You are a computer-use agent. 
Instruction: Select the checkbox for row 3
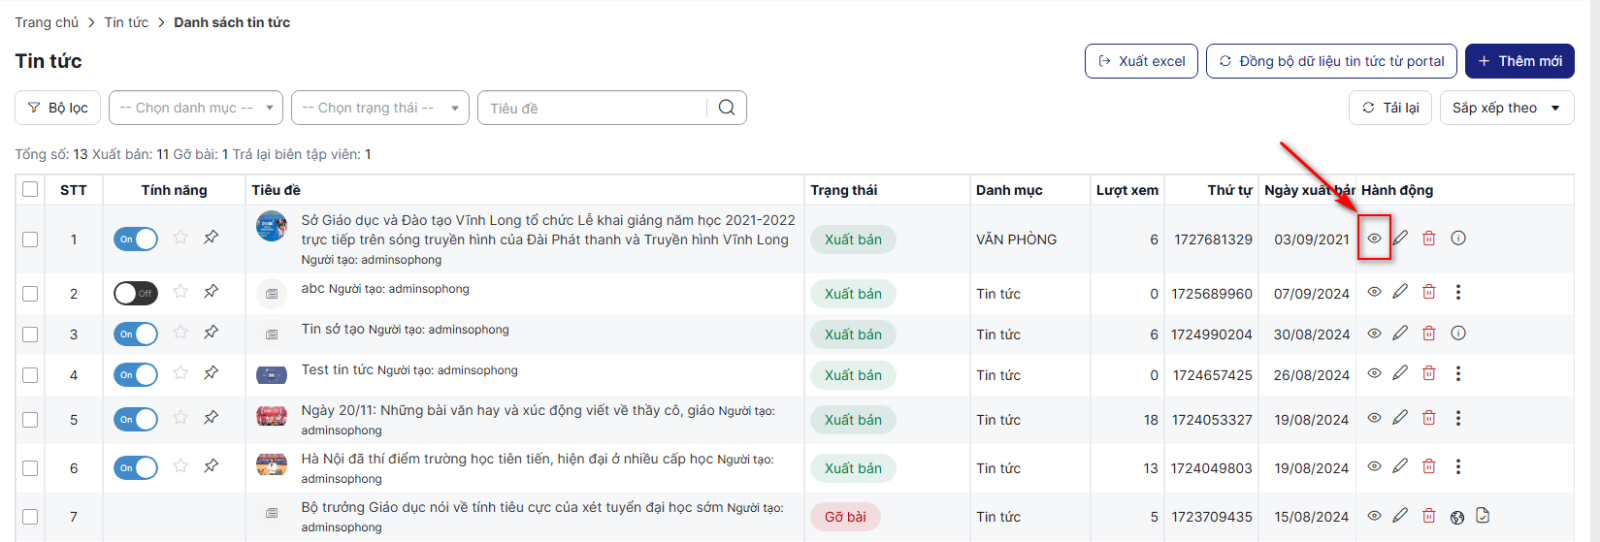[x=30, y=335]
